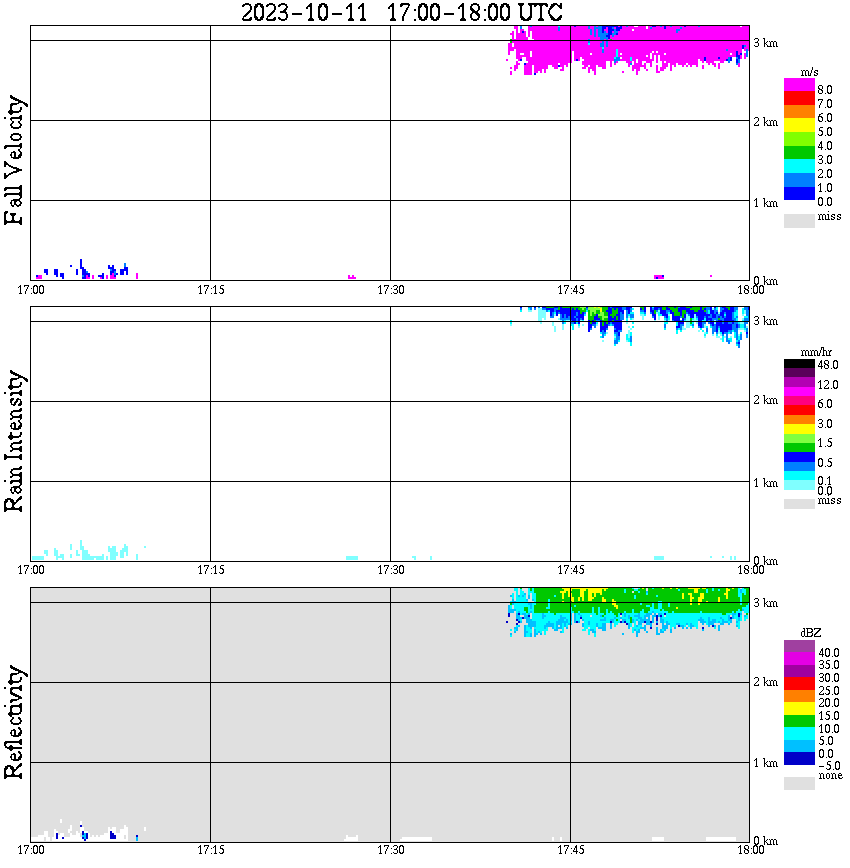Click the 0.1 value label in the mm/hr legend
The height and width of the screenshot is (868, 850).
pos(825,480)
